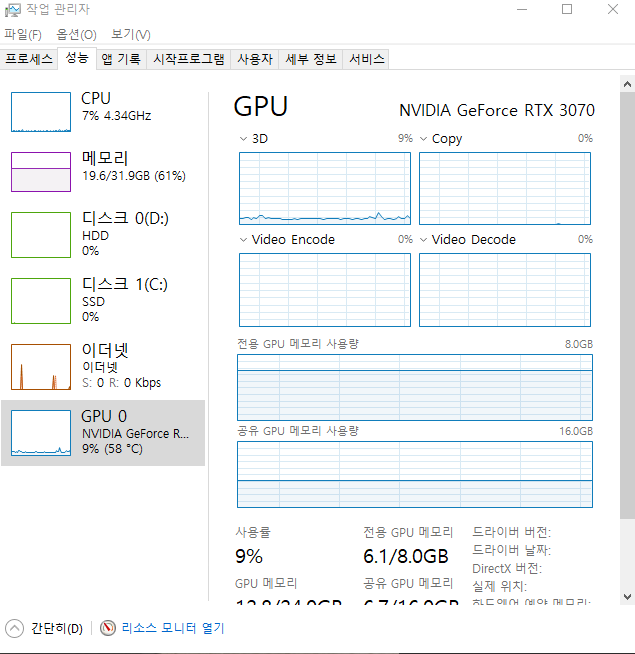635x654 pixels.
Task: Click the 9% (58 °C) GPU text
Action: [x=112, y=449]
